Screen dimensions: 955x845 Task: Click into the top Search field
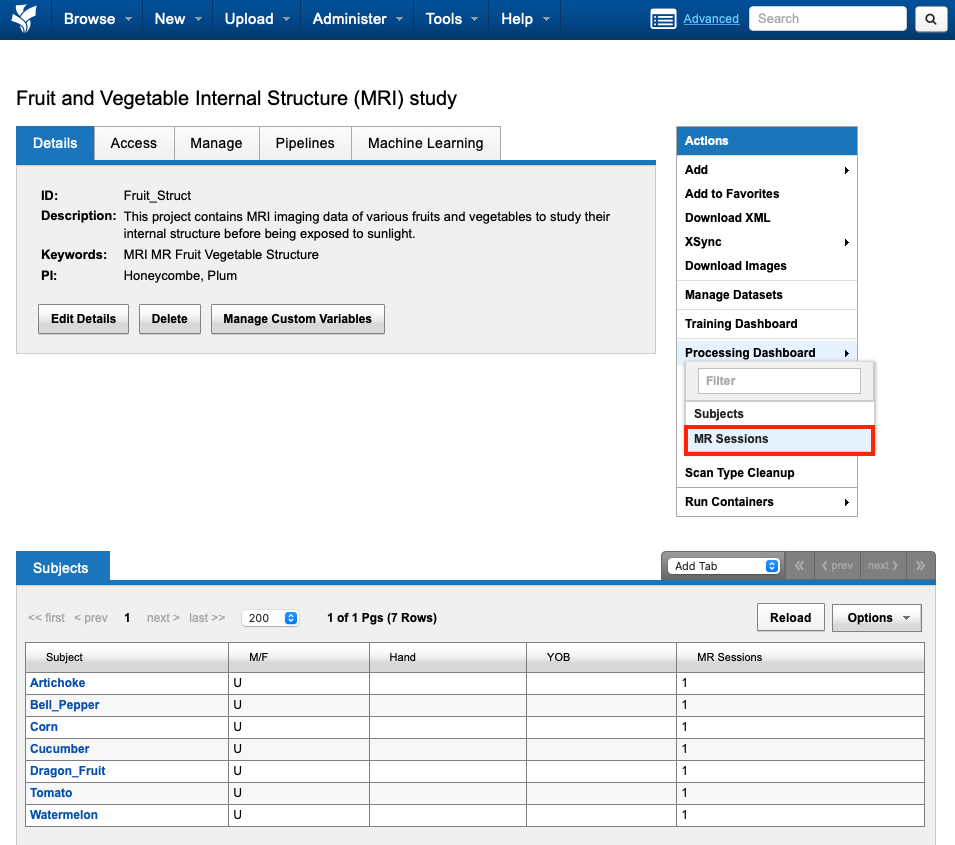tap(826, 19)
